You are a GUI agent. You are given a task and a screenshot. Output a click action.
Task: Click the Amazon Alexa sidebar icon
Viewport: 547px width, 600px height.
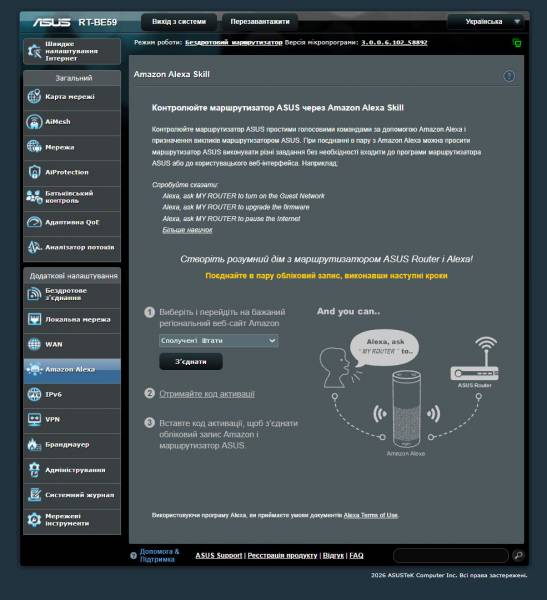coord(34,369)
